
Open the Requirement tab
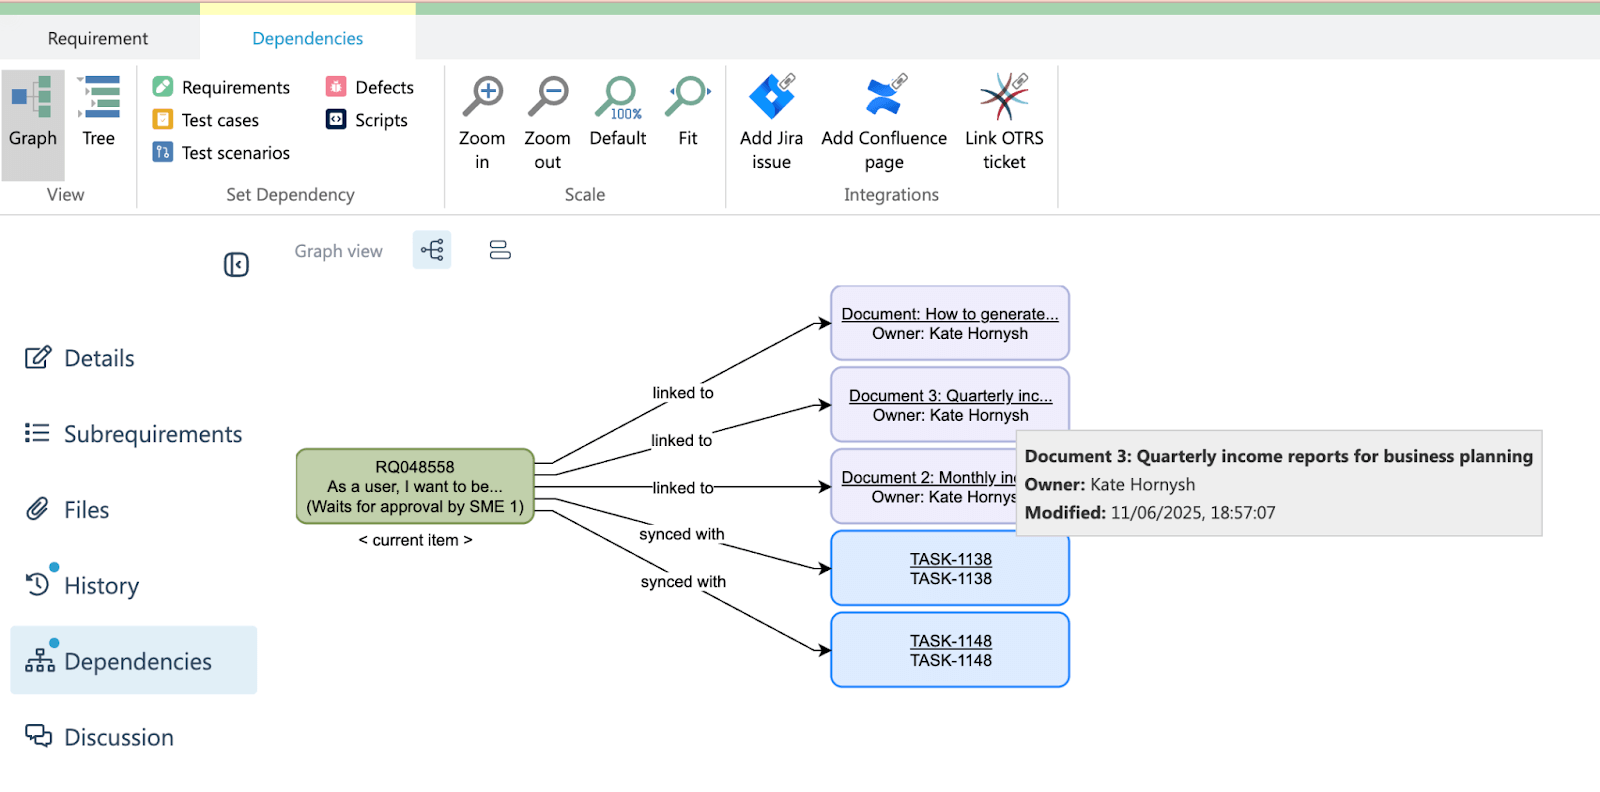98,38
